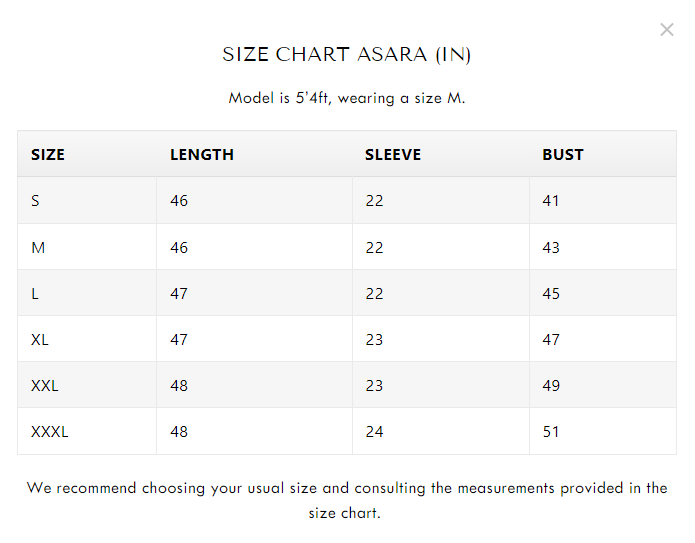Select the L size row label
Viewport: 695px width, 543px height.
pos(36,294)
